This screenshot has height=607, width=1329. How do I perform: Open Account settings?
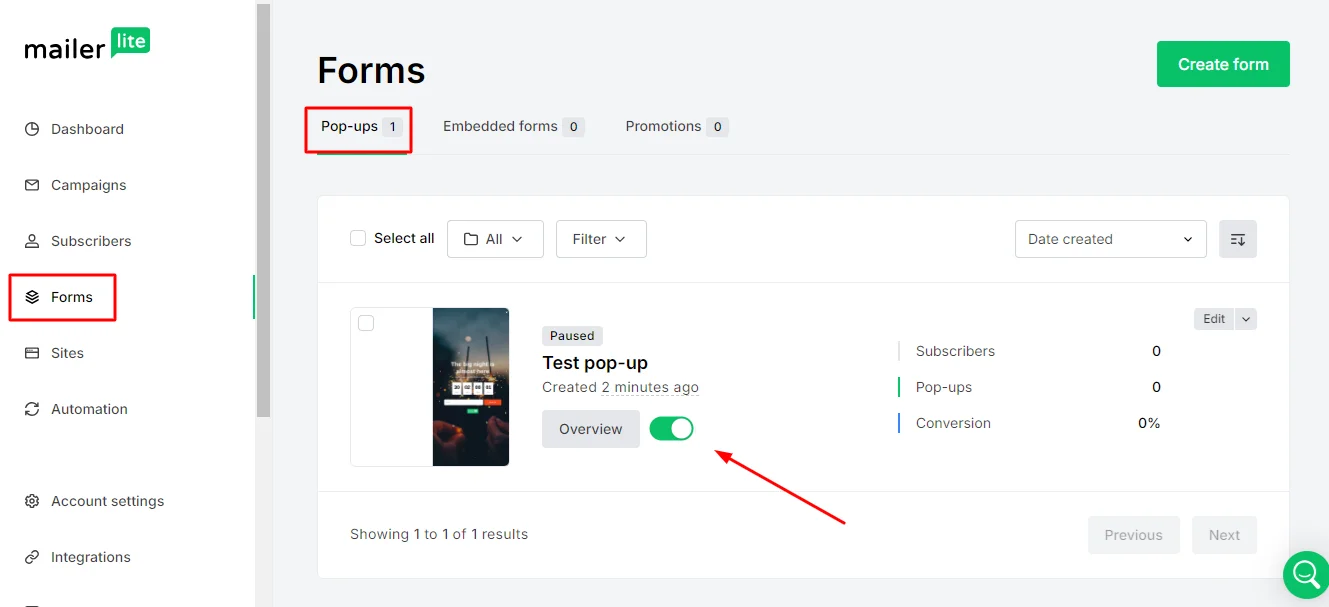[x=107, y=501]
